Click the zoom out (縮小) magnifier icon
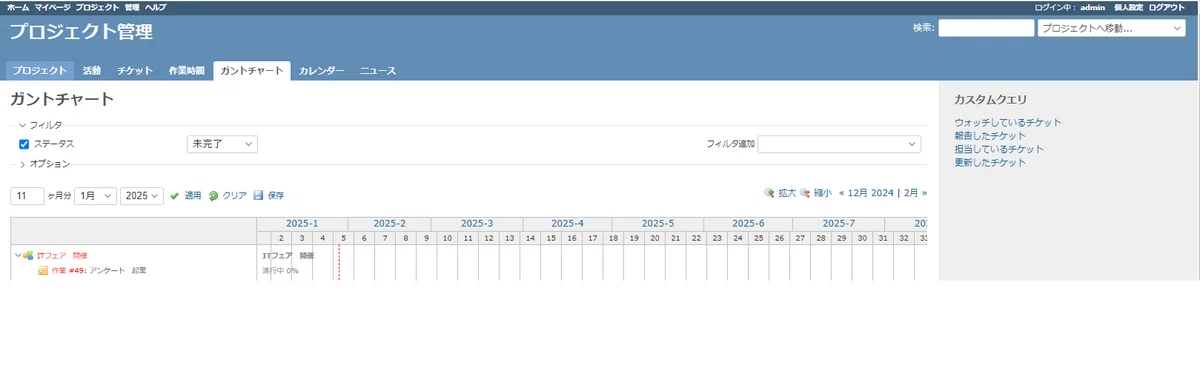This screenshot has width=1200, height=379. click(805, 193)
